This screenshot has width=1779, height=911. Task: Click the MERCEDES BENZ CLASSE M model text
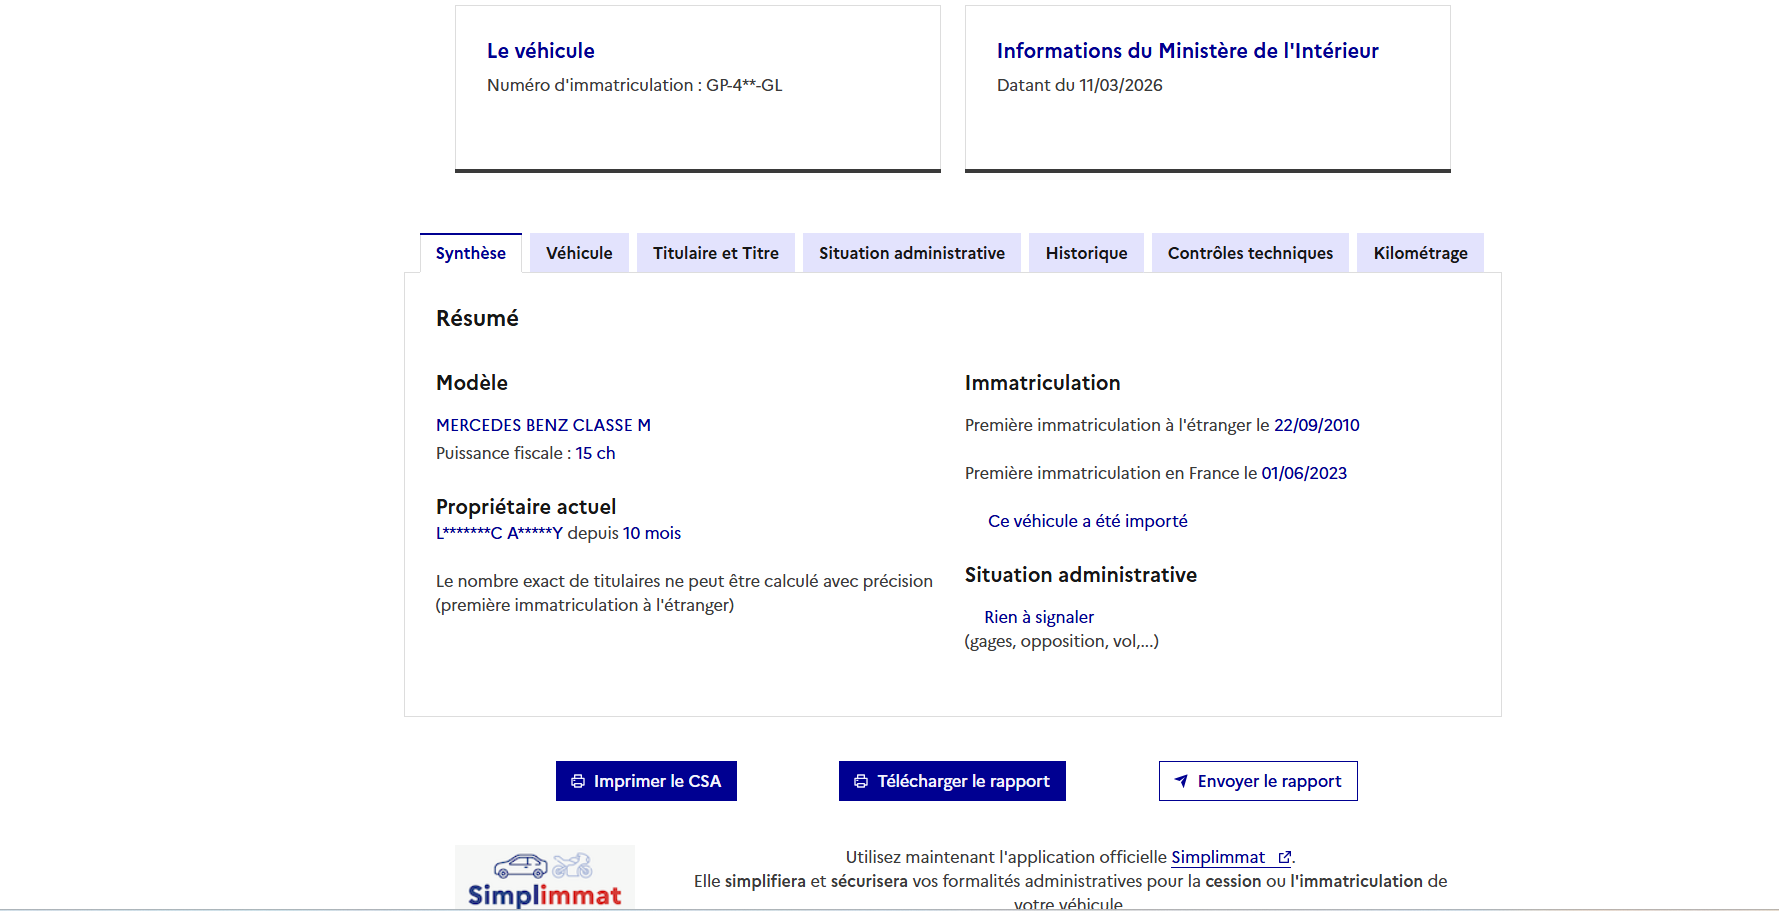point(543,425)
